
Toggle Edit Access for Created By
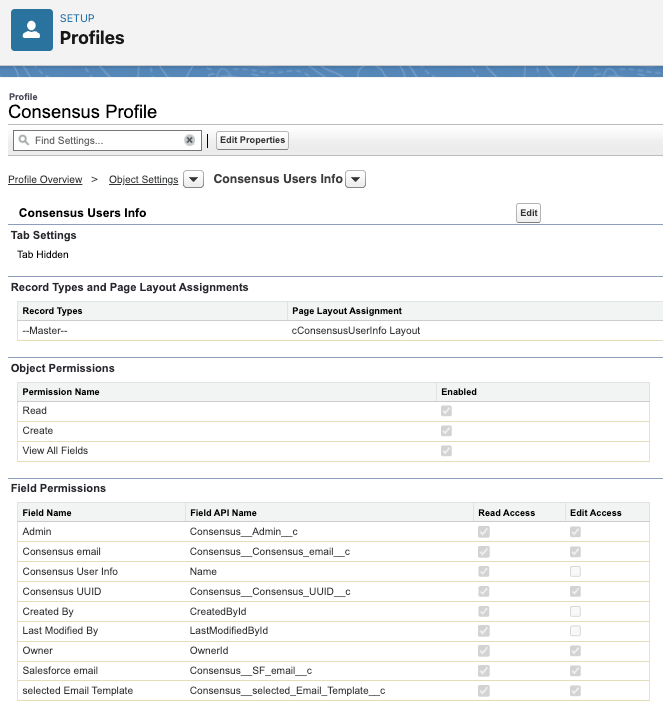(x=575, y=611)
